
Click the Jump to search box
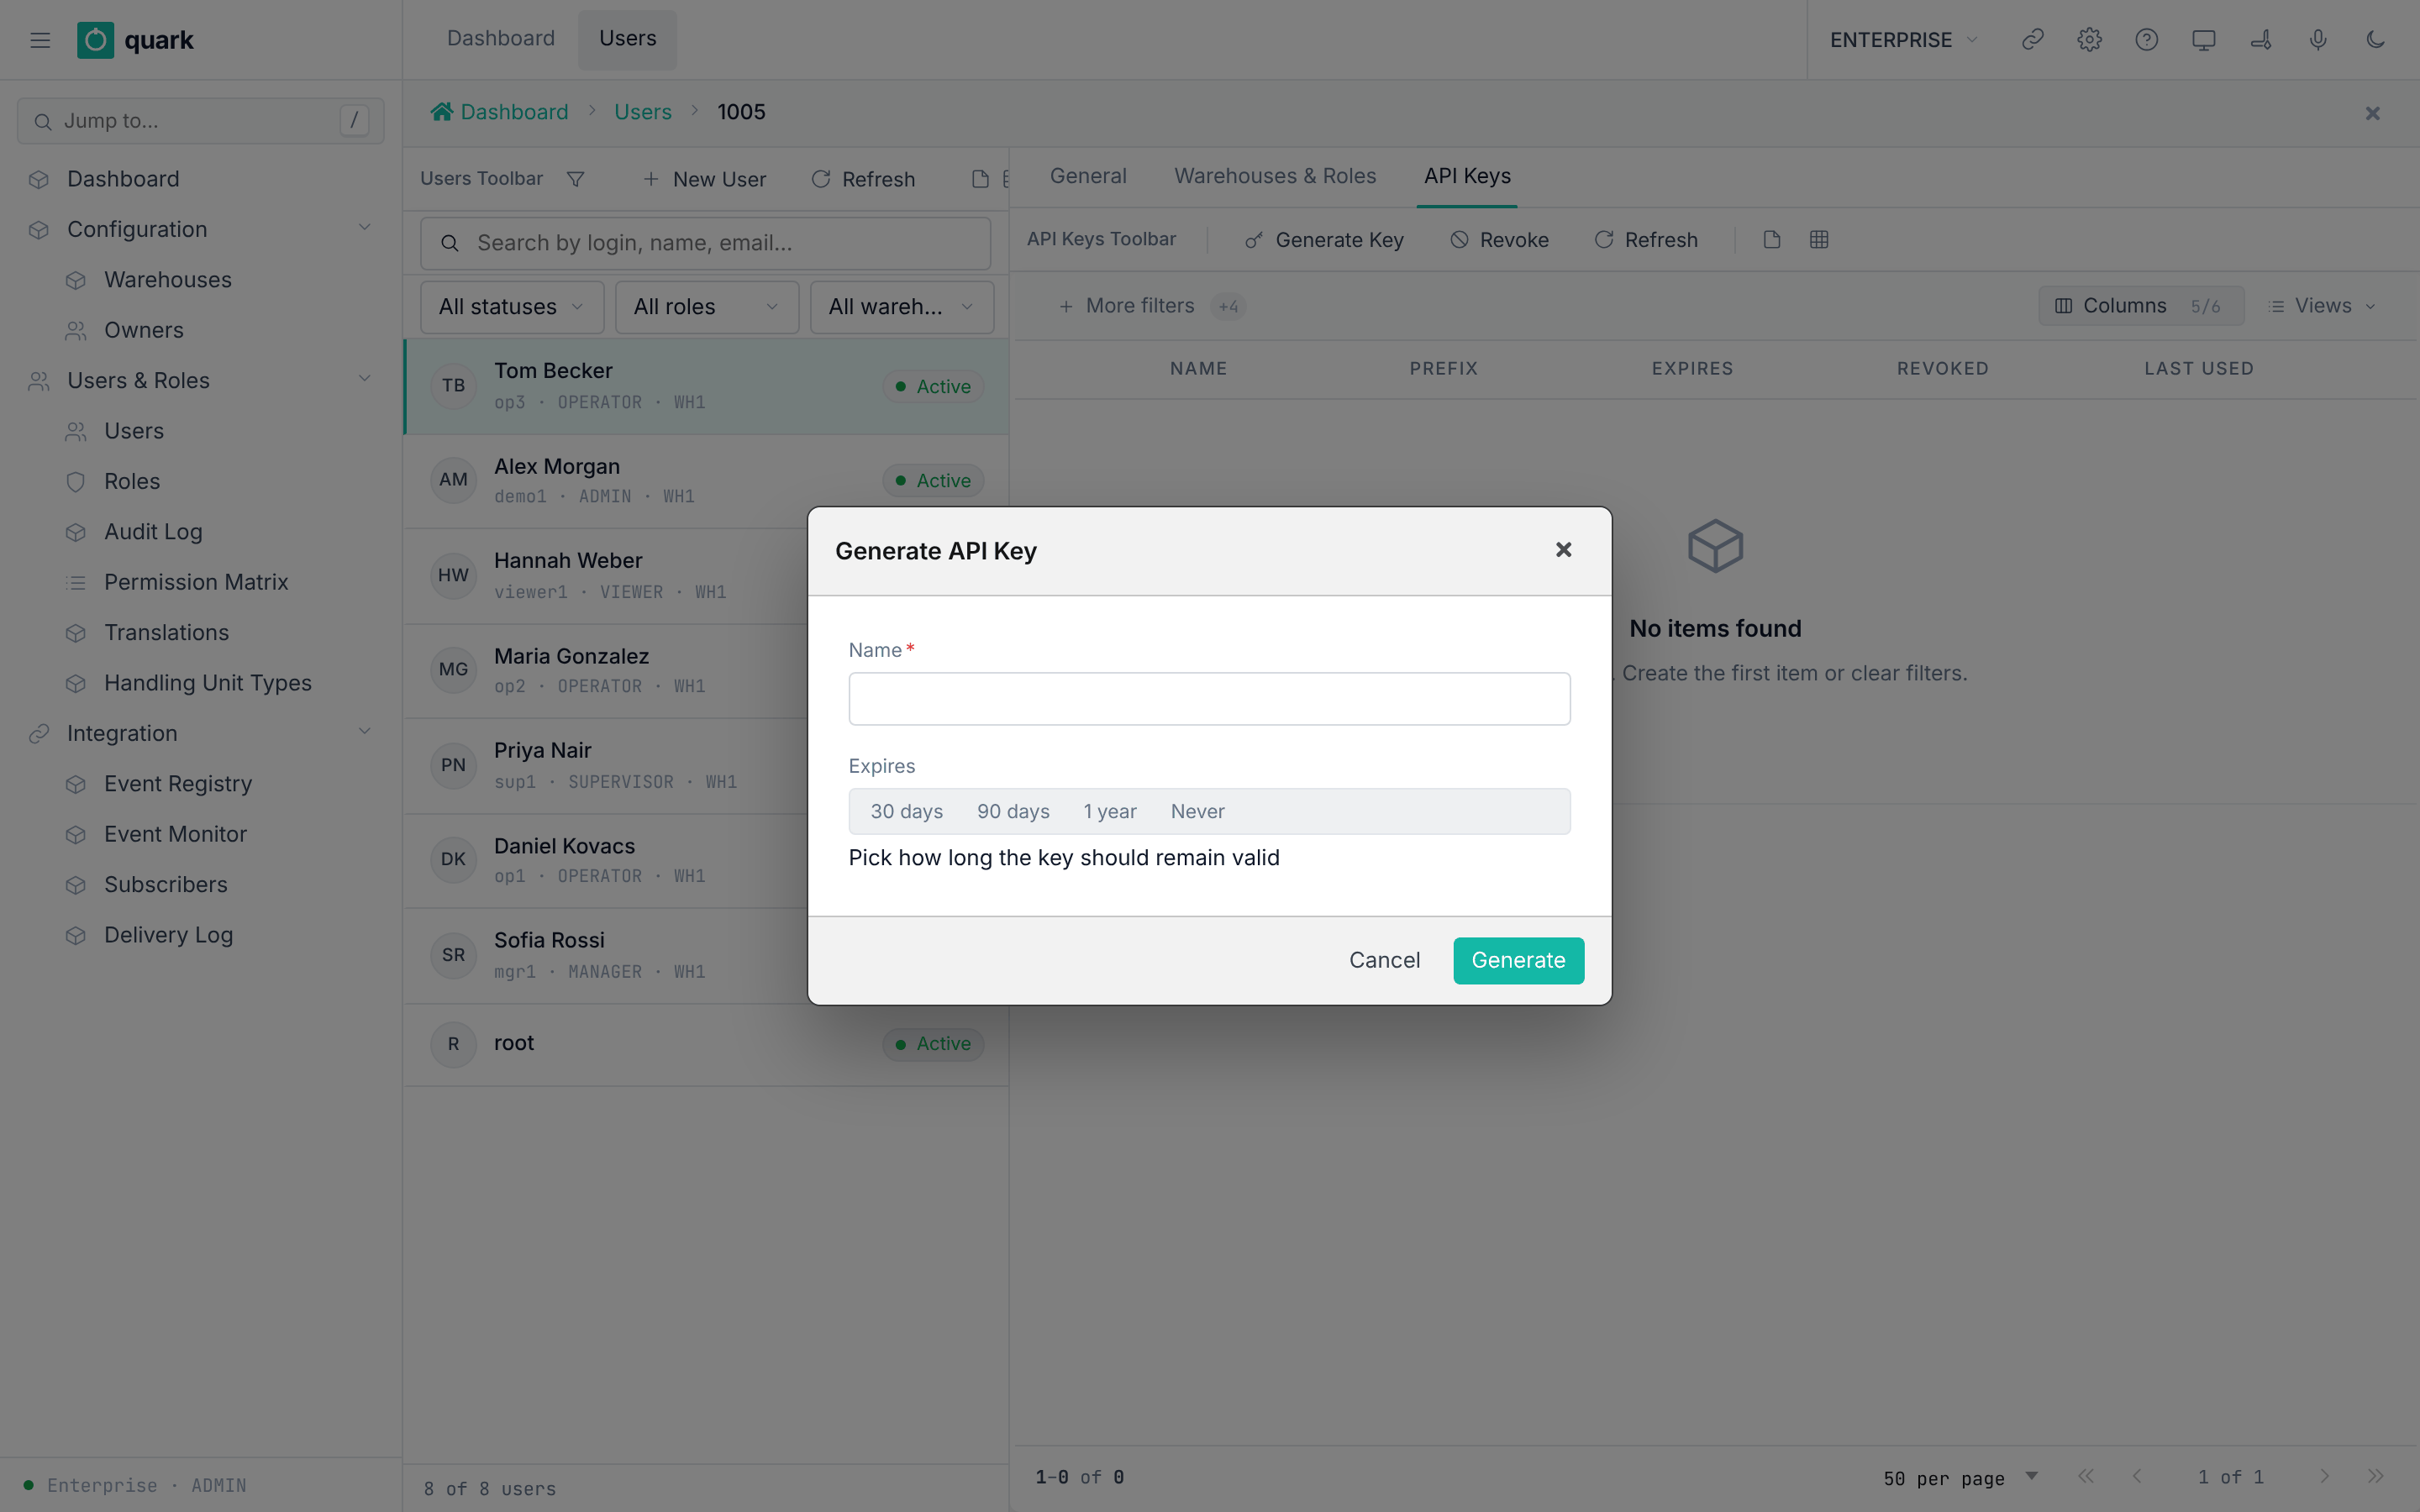[200, 121]
